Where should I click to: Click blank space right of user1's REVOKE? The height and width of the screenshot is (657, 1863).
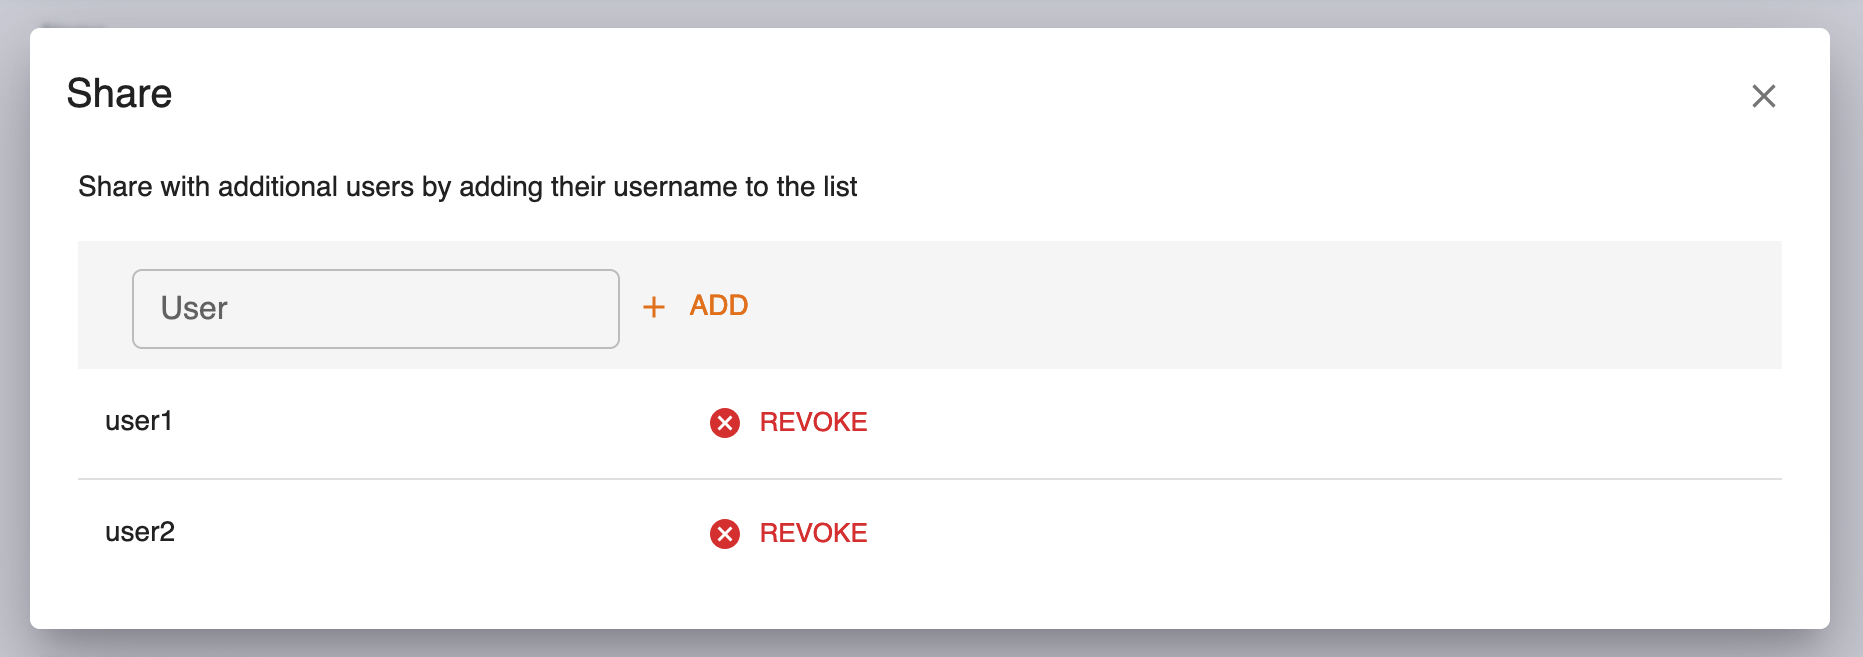click(x=1300, y=423)
